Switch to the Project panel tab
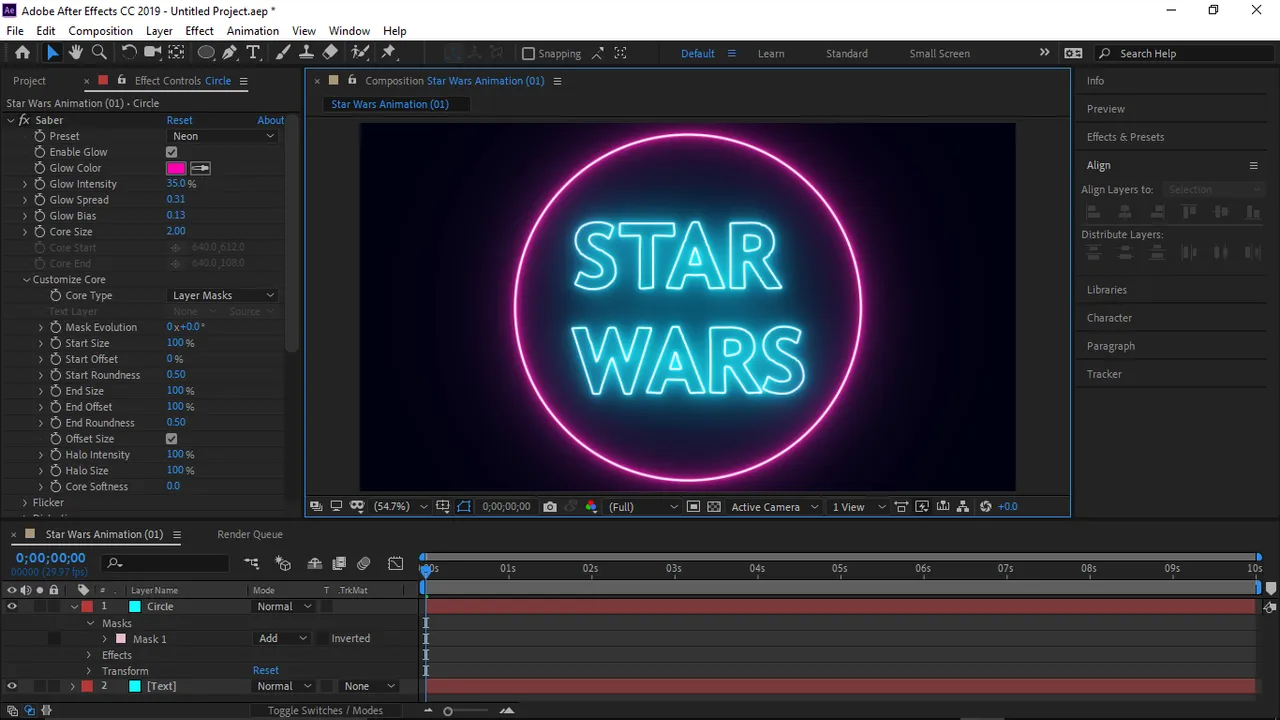 (x=29, y=81)
